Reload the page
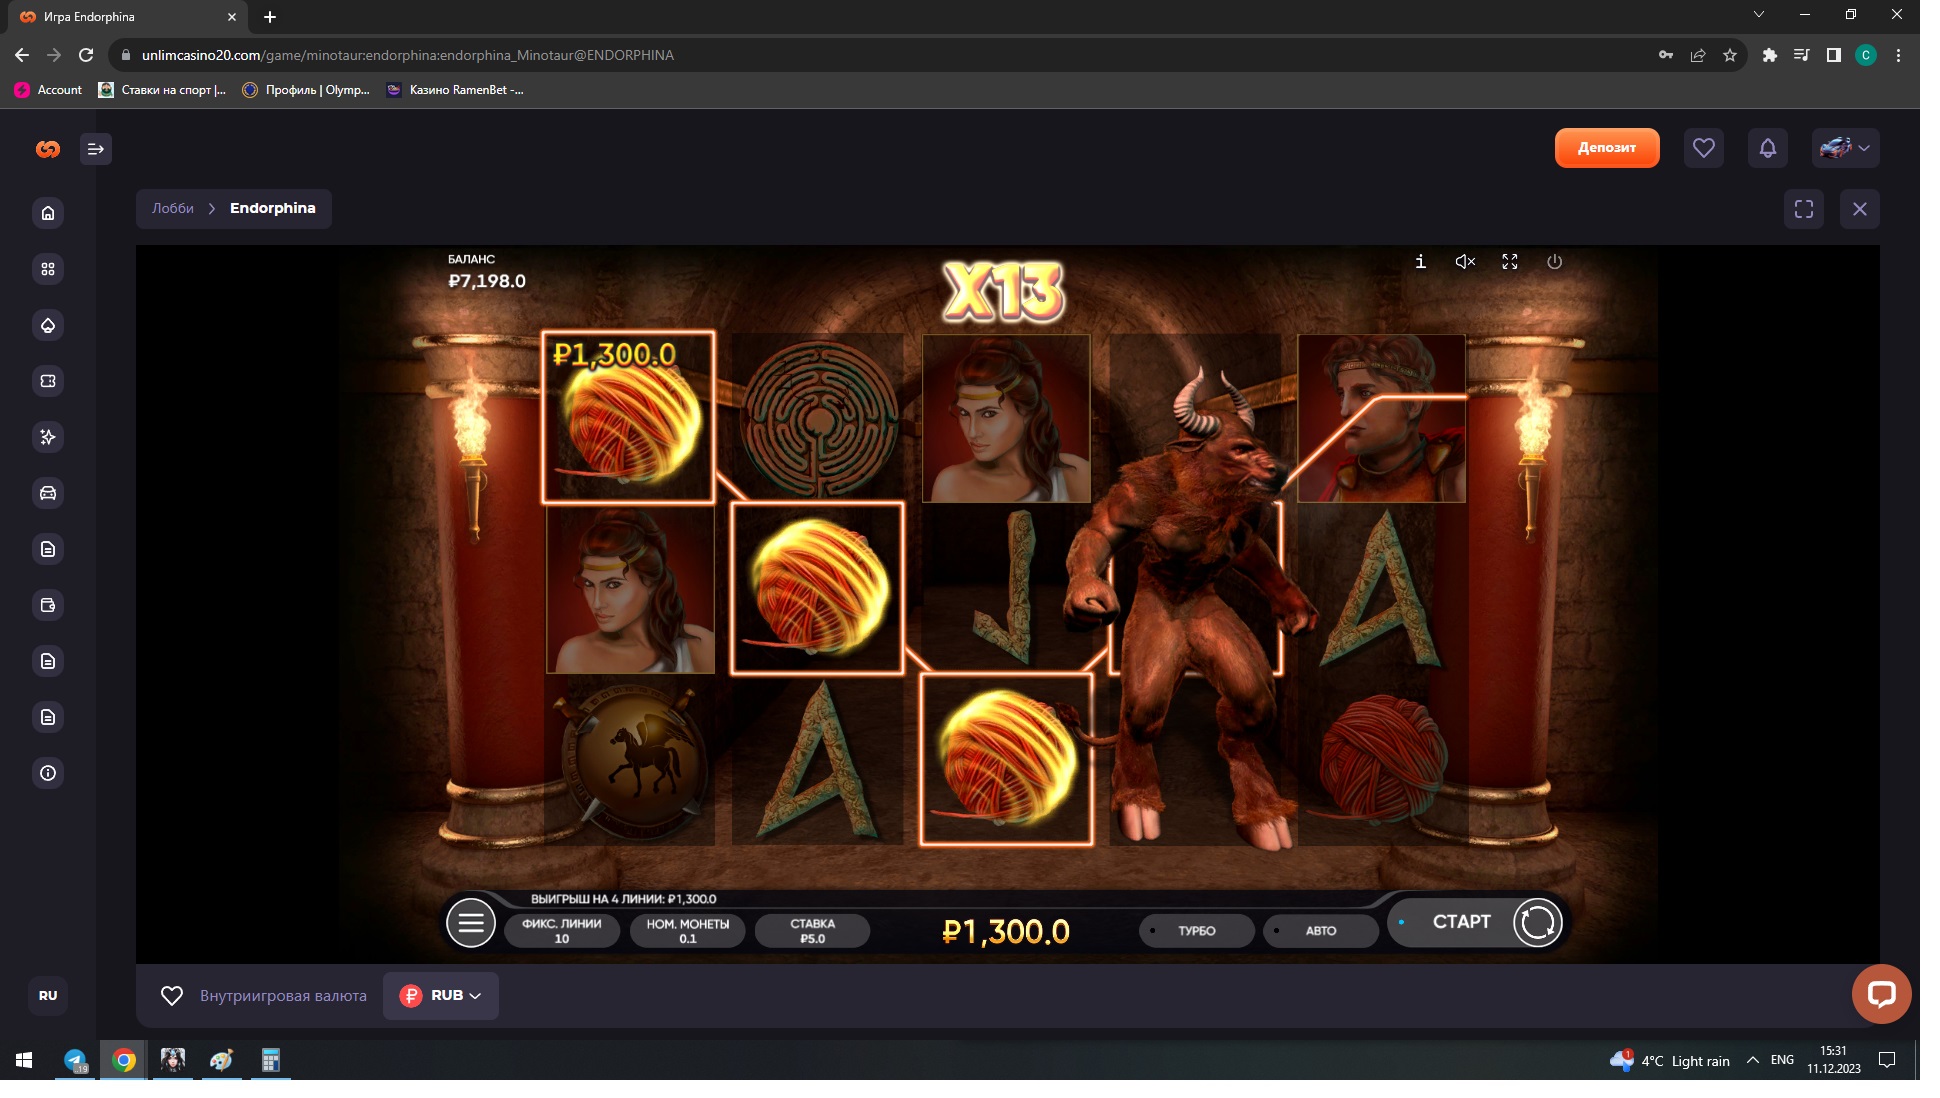The height and width of the screenshot is (1098, 1940). coord(86,55)
